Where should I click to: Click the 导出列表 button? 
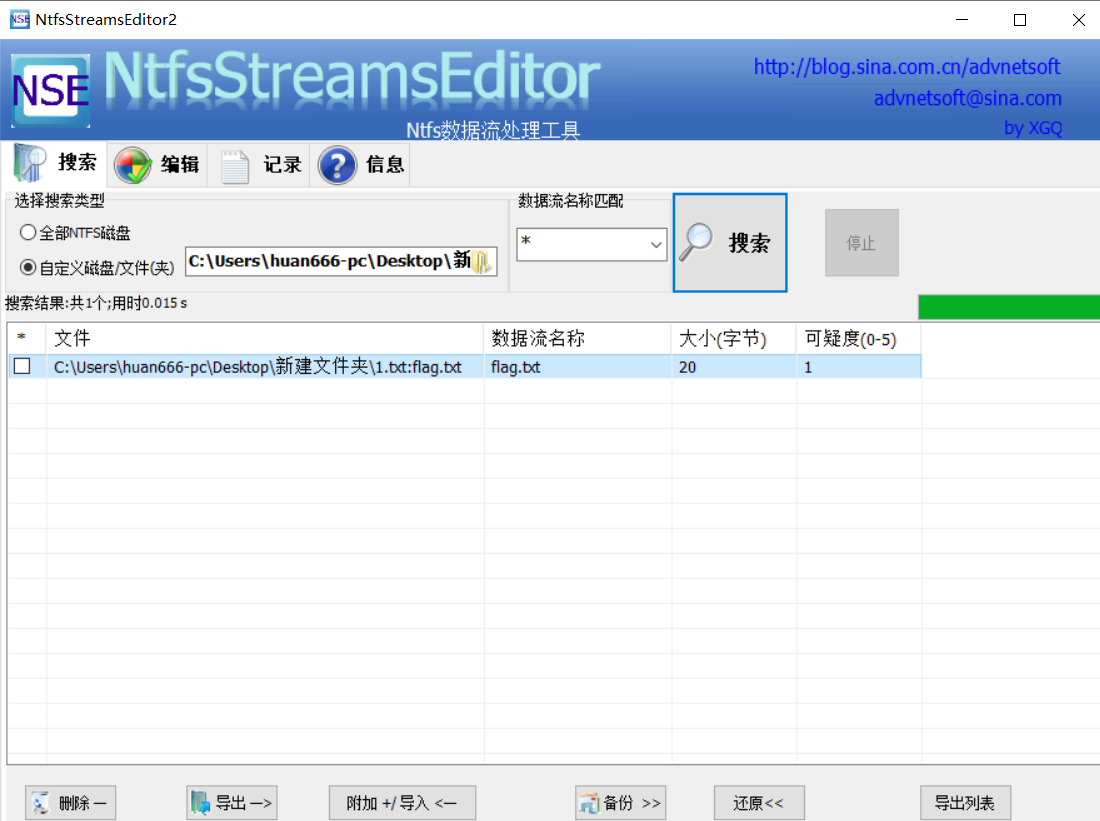tap(965, 803)
